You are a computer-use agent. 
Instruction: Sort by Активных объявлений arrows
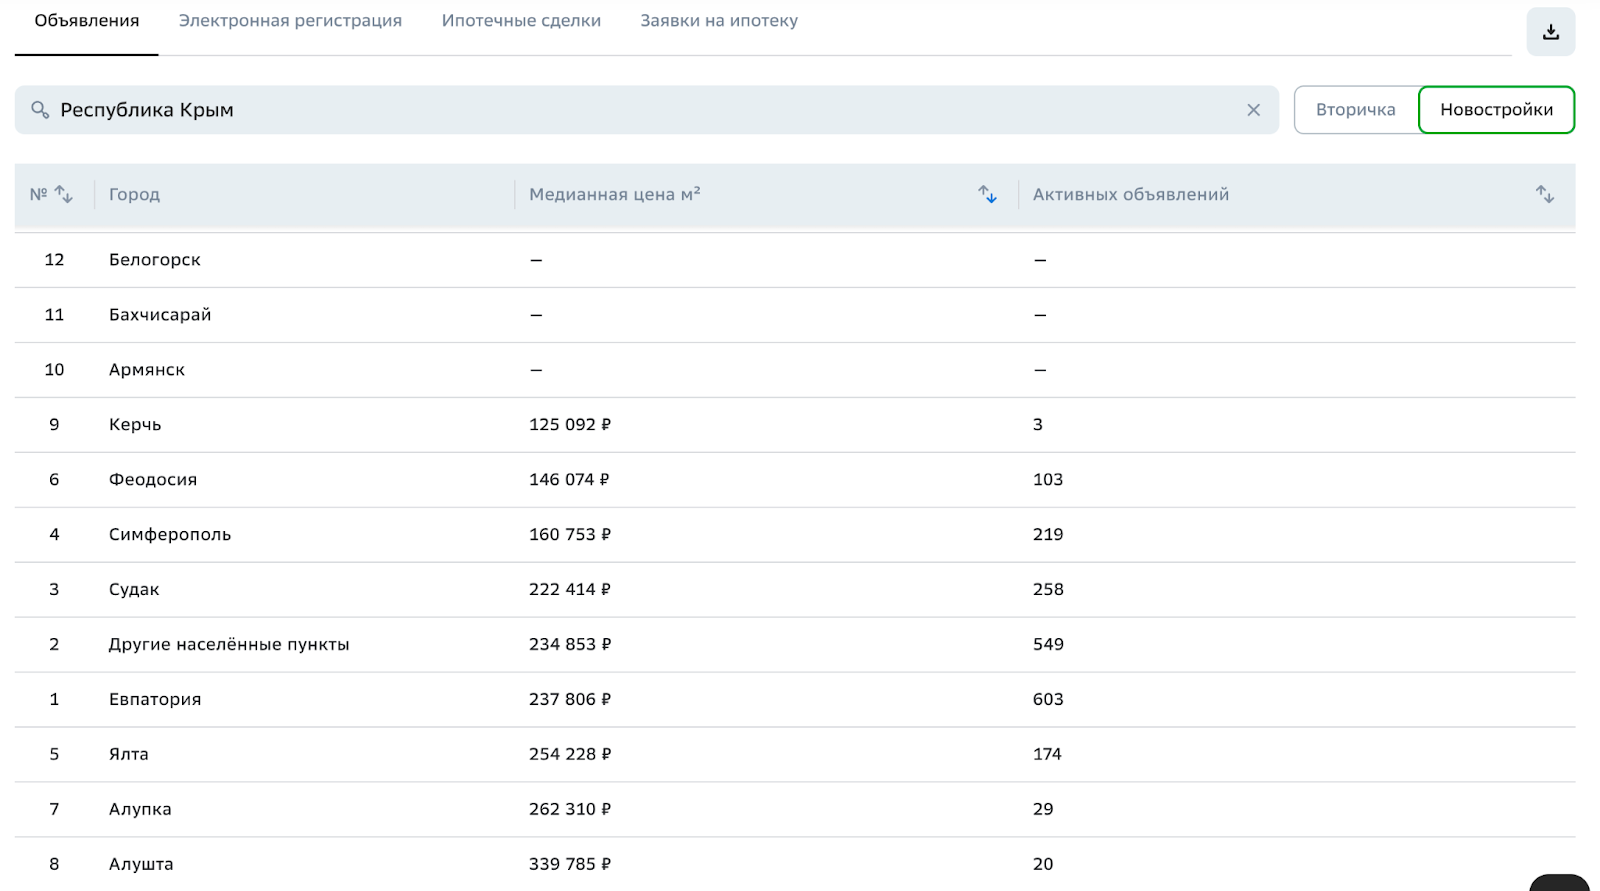[x=1545, y=194]
